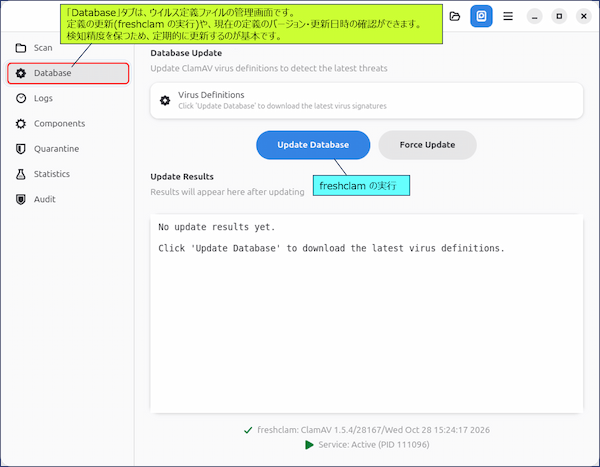Click the Force Update button
Screen dimensions: 600x467
[427, 145]
